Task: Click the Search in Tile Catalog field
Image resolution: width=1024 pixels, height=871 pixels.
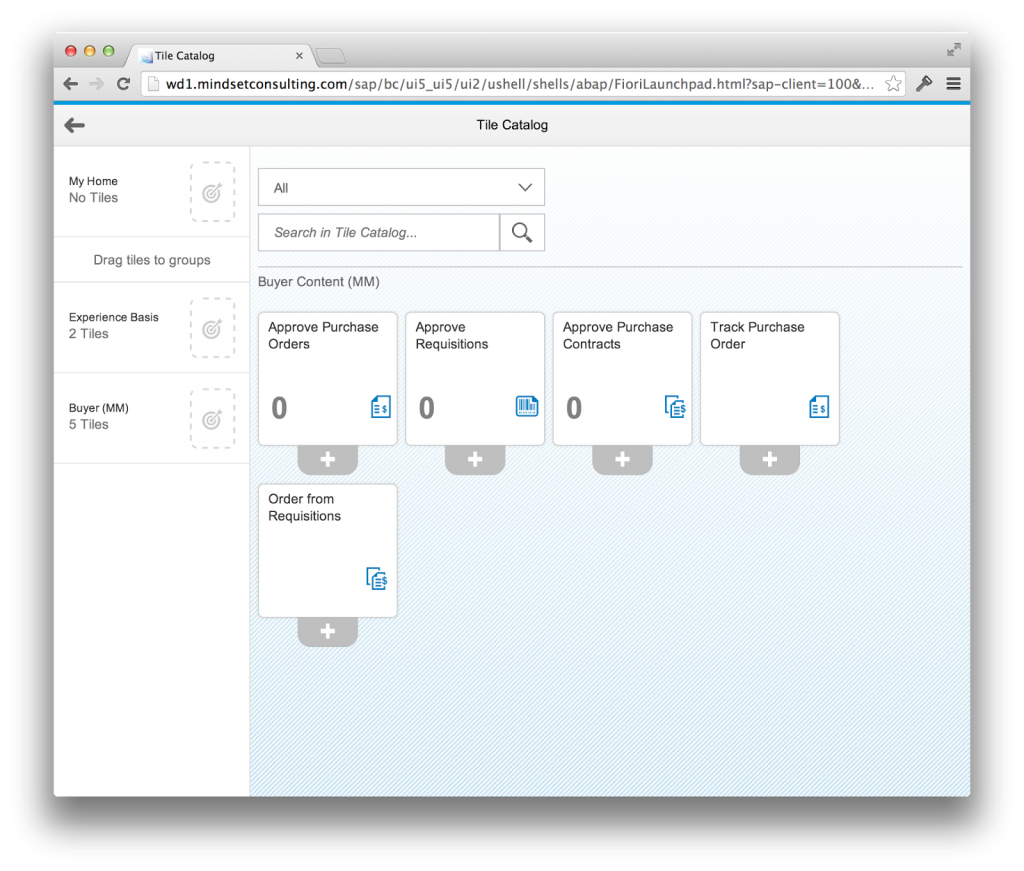Action: click(x=379, y=232)
